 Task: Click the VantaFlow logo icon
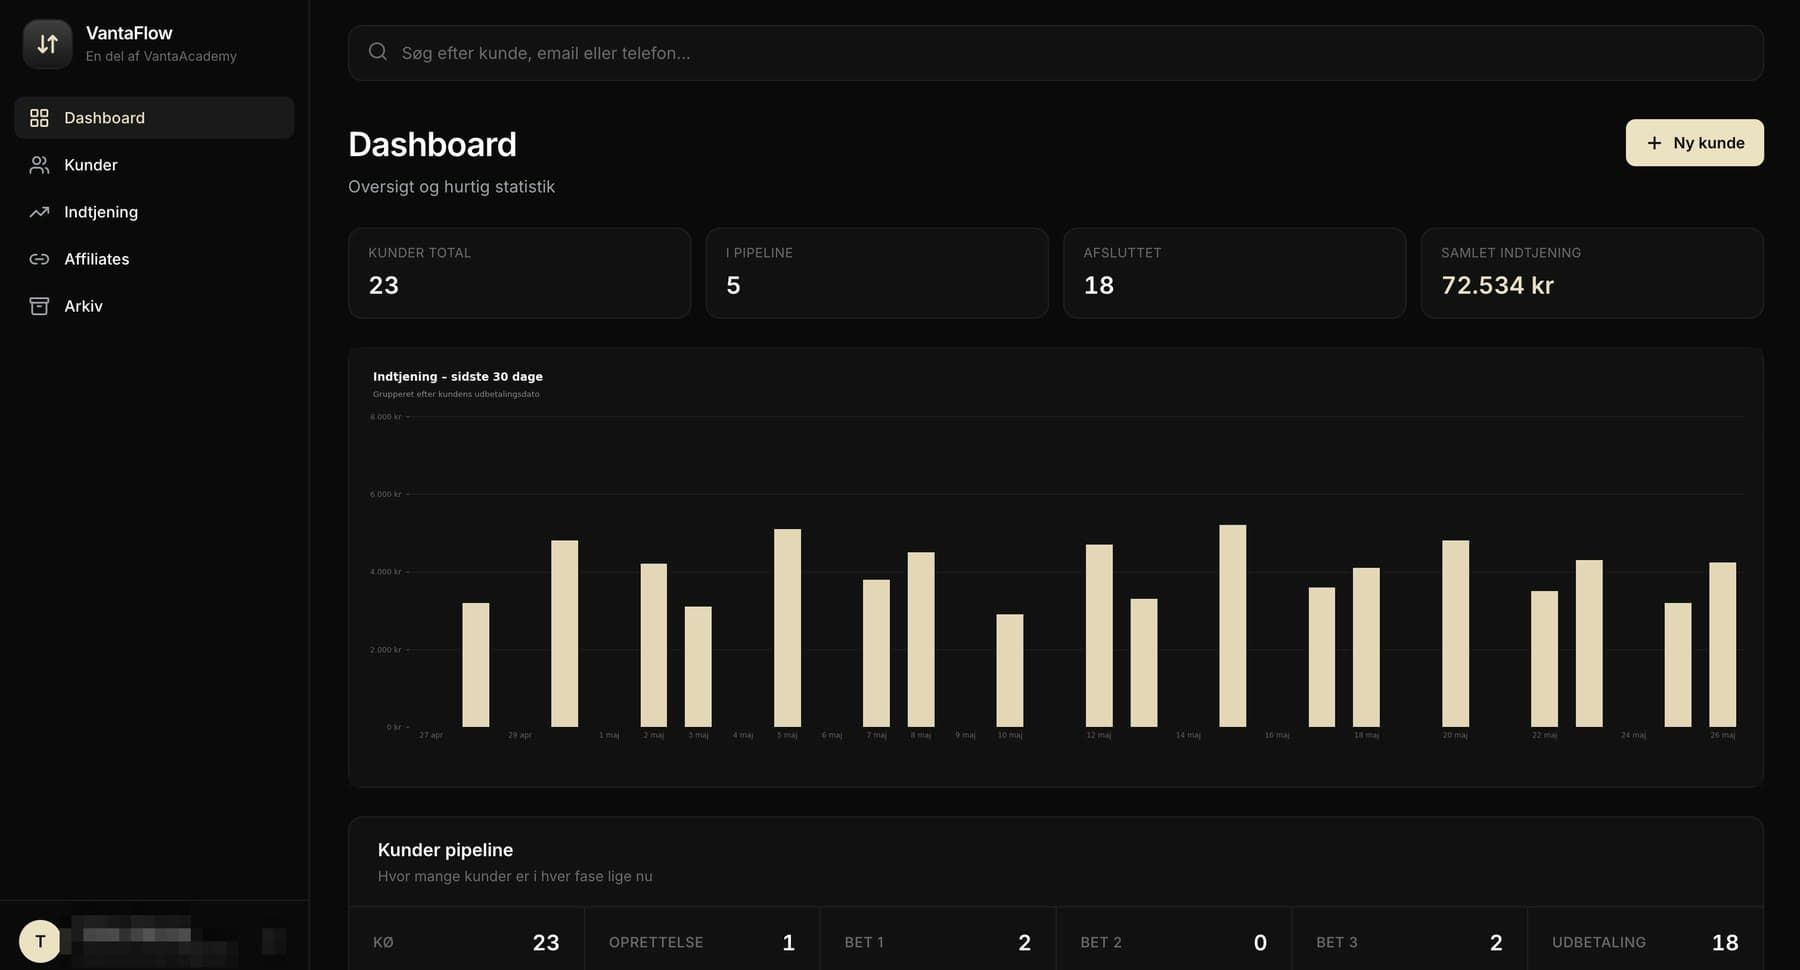(47, 44)
